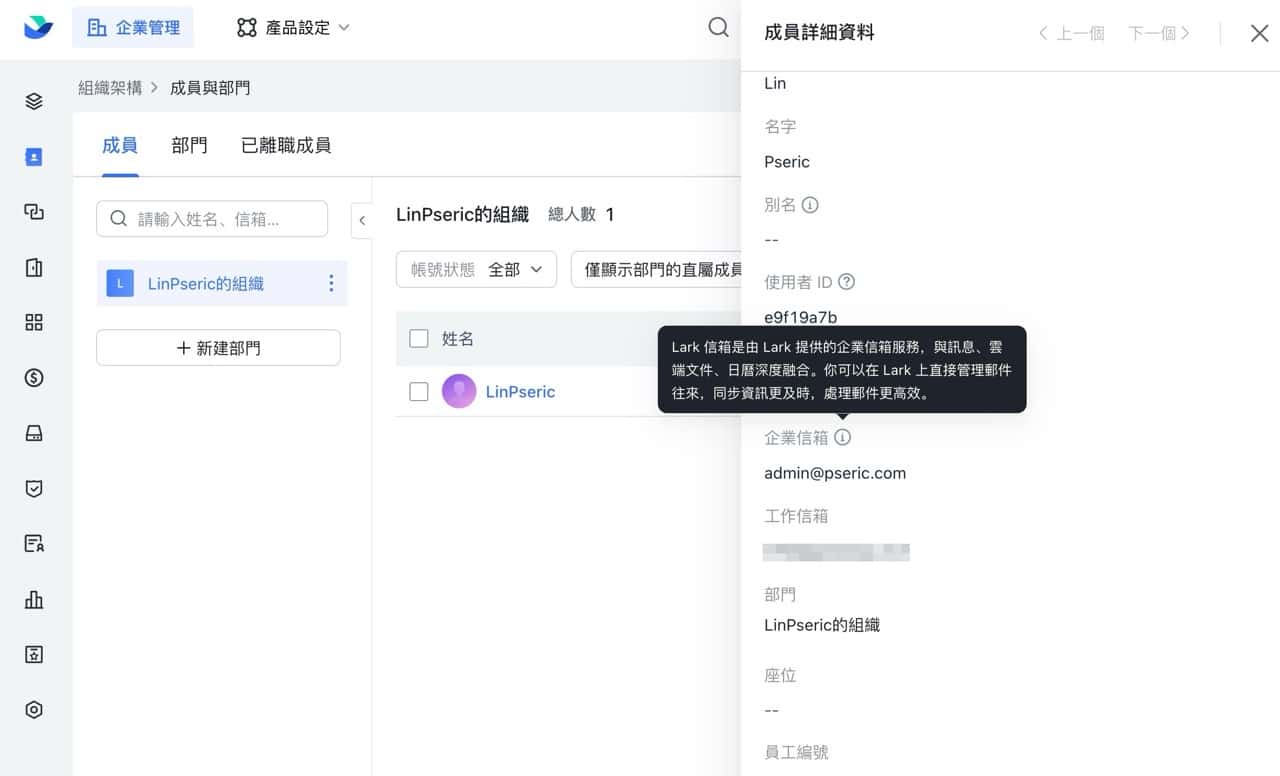Open the billing dollar icon in sidebar
The width and height of the screenshot is (1280, 776).
click(34, 378)
